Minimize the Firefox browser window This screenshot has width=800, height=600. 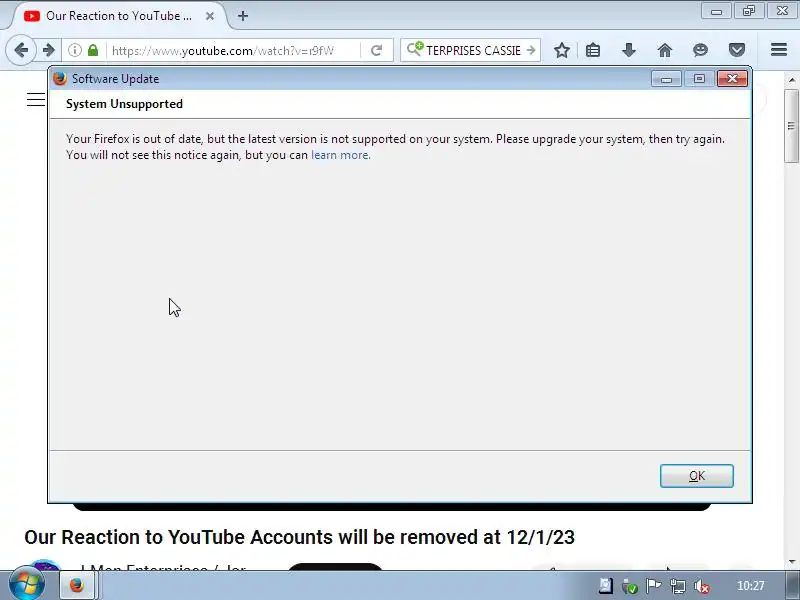716,11
